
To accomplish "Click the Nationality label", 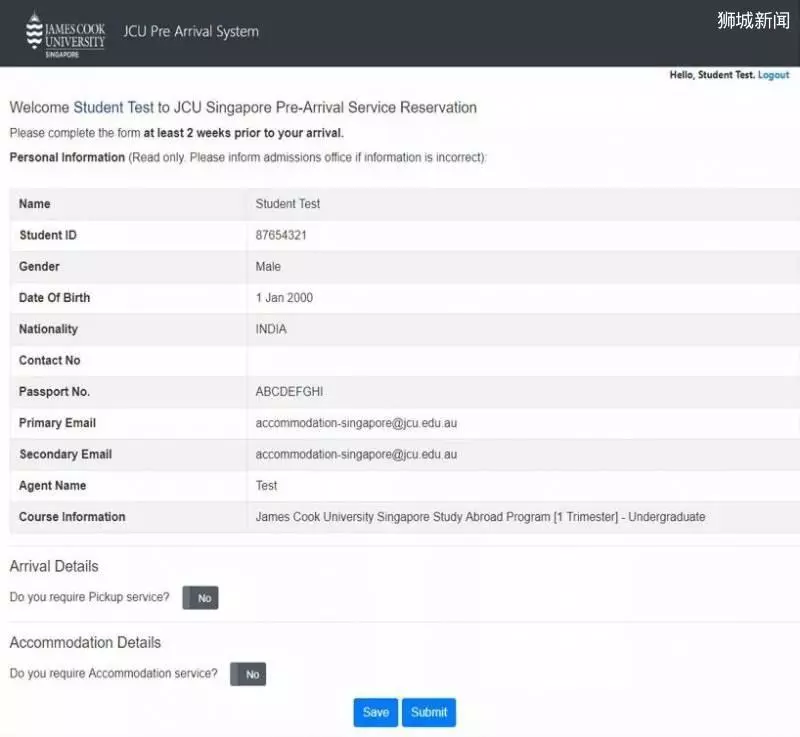I will 48,329.
